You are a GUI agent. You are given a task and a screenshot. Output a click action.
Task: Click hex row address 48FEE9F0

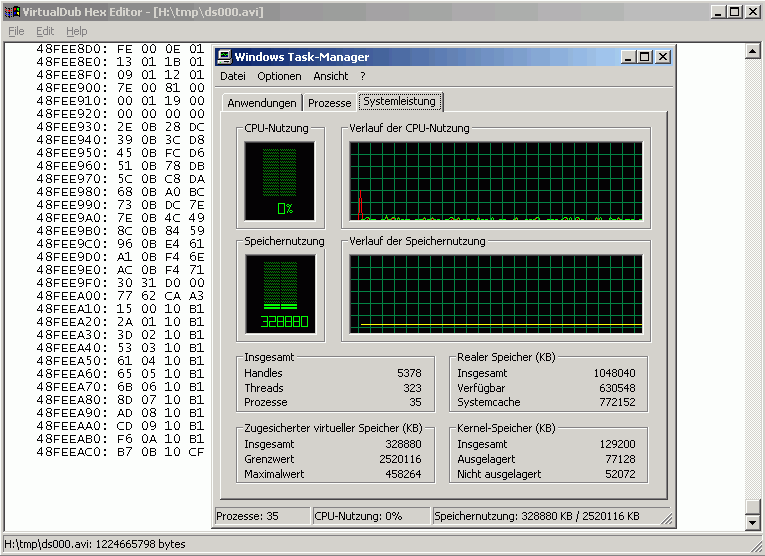click(x=72, y=283)
